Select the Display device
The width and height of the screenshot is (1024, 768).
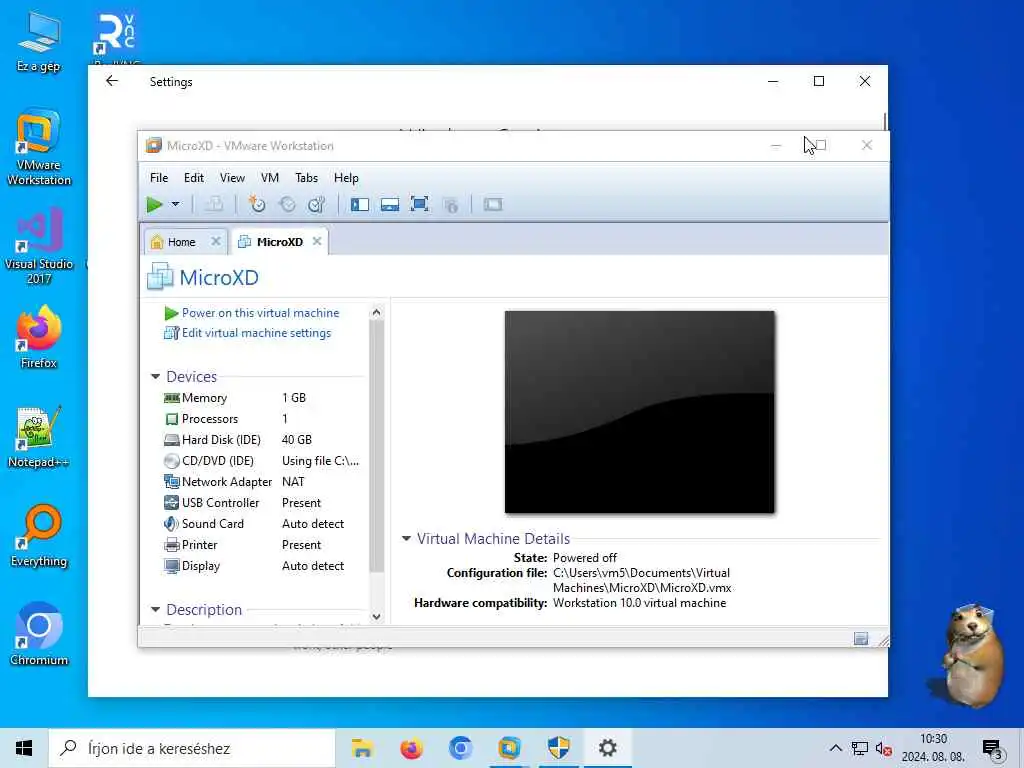pyautogui.click(x=263, y=566)
